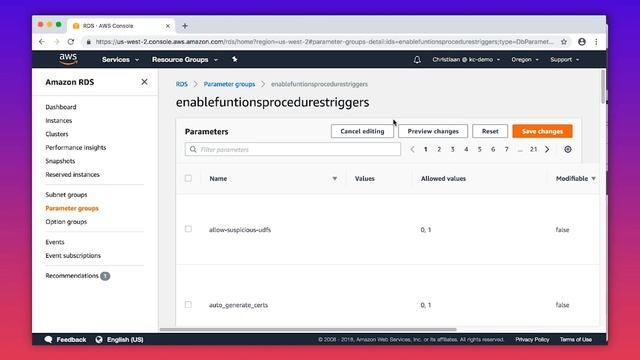This screenshot has height=360, width=640.
Task: Click the site security lock icon
Action: pyautogui.click(x=89, y=42)
